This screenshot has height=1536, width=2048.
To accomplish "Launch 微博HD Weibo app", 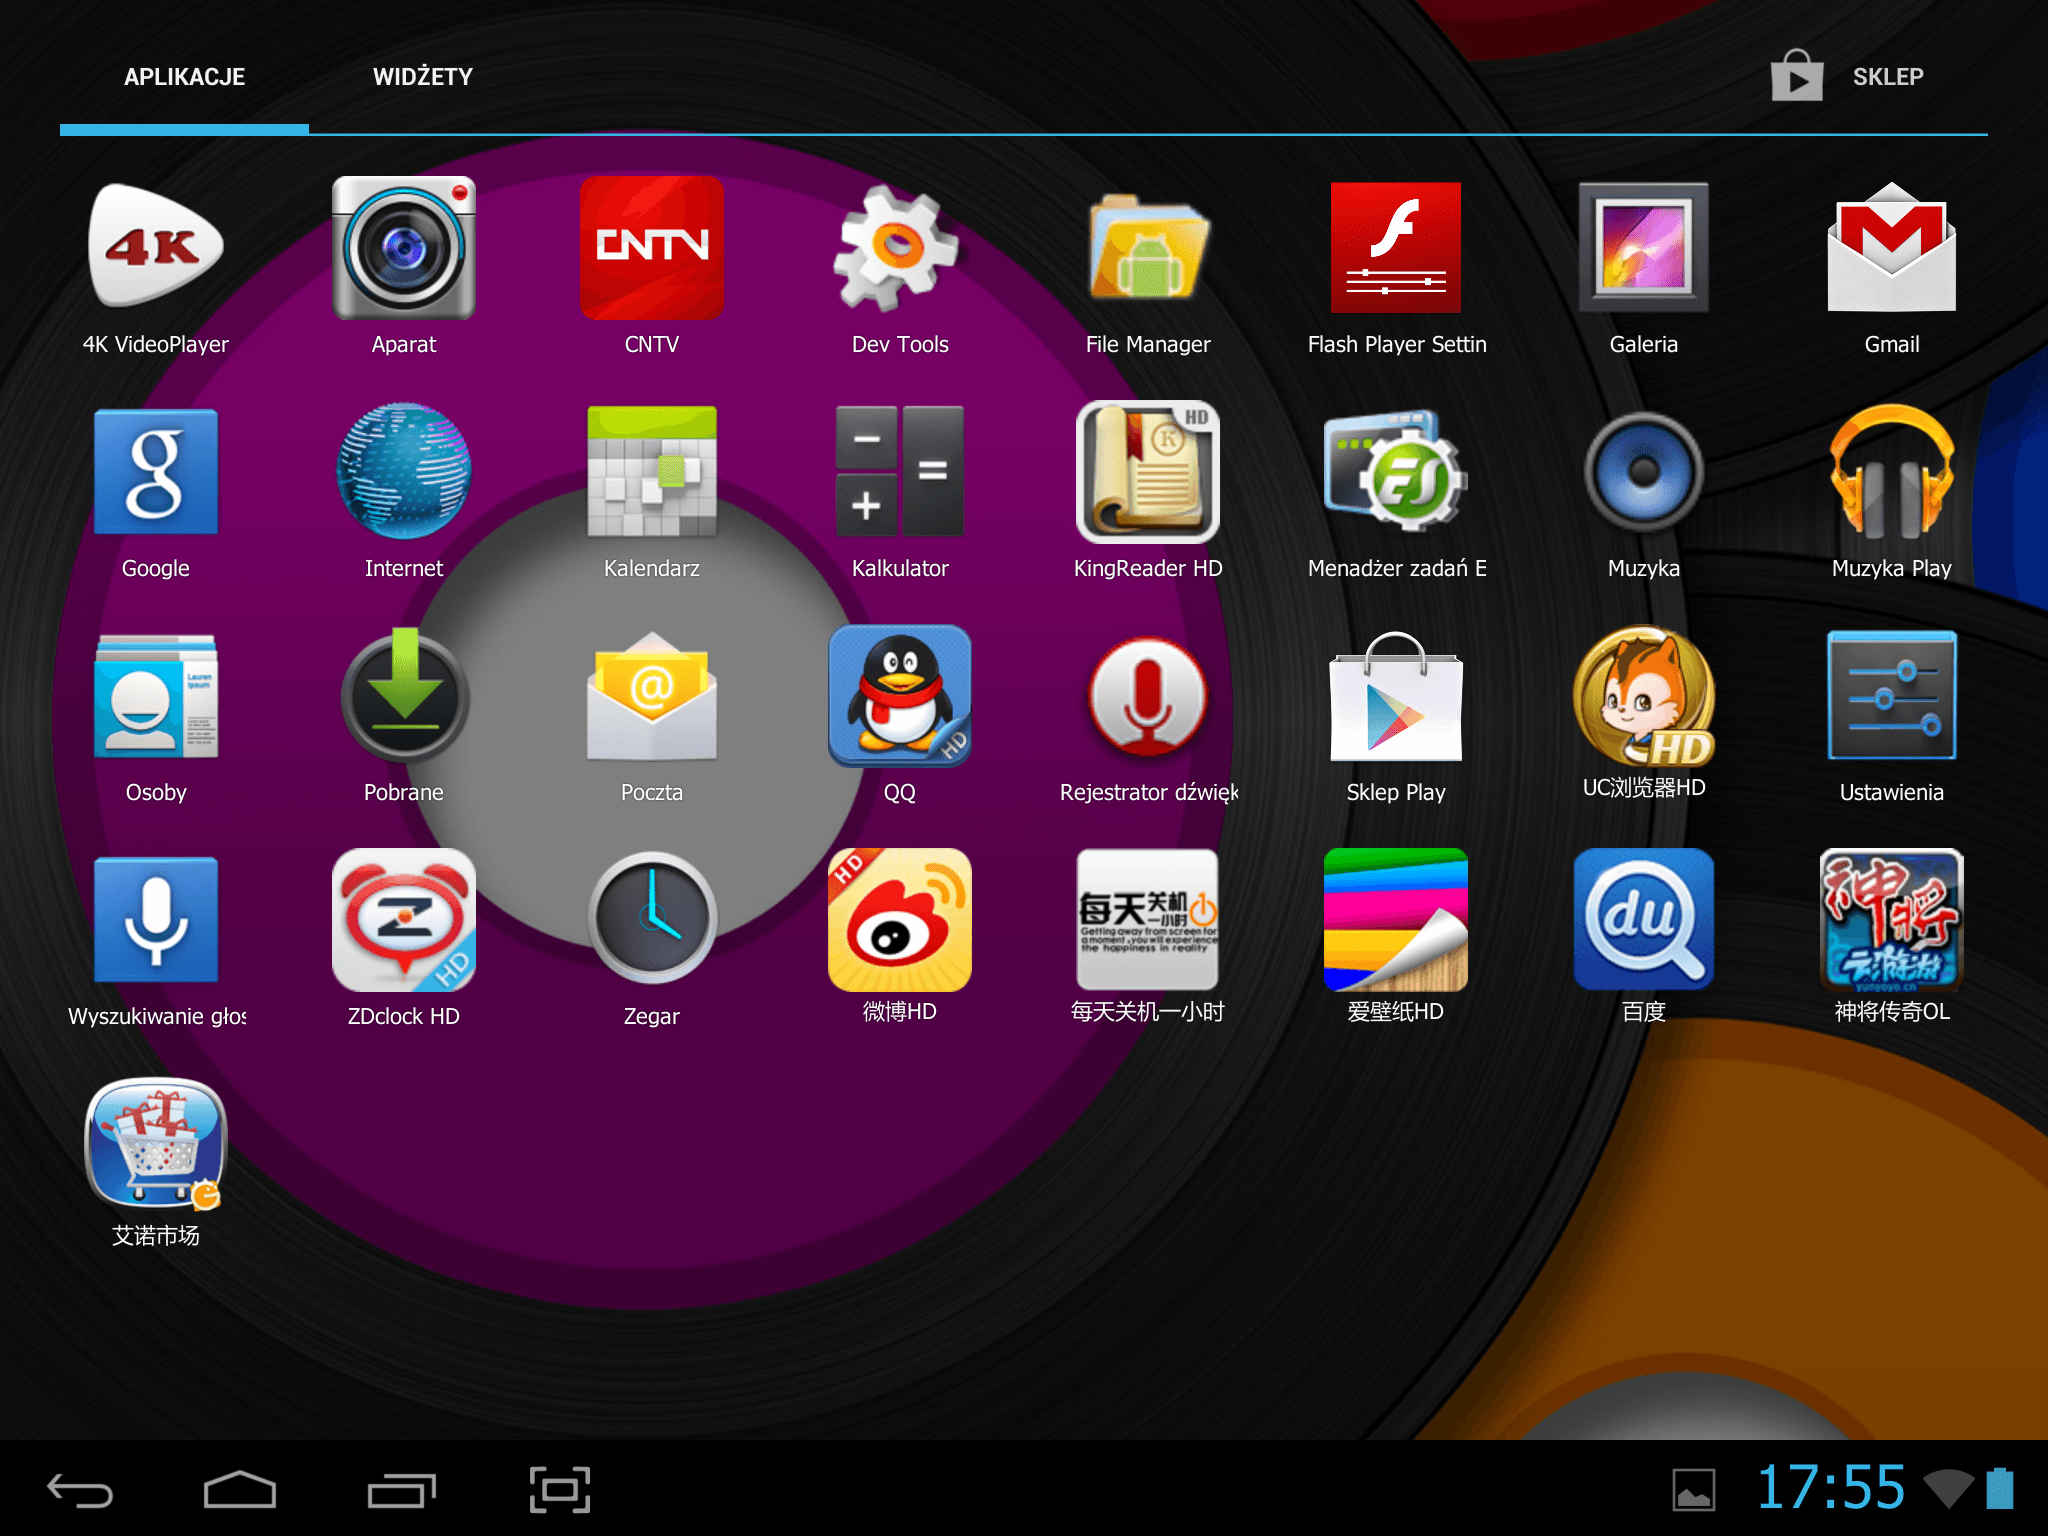I will pyautogui.click(x=900, y=919).
